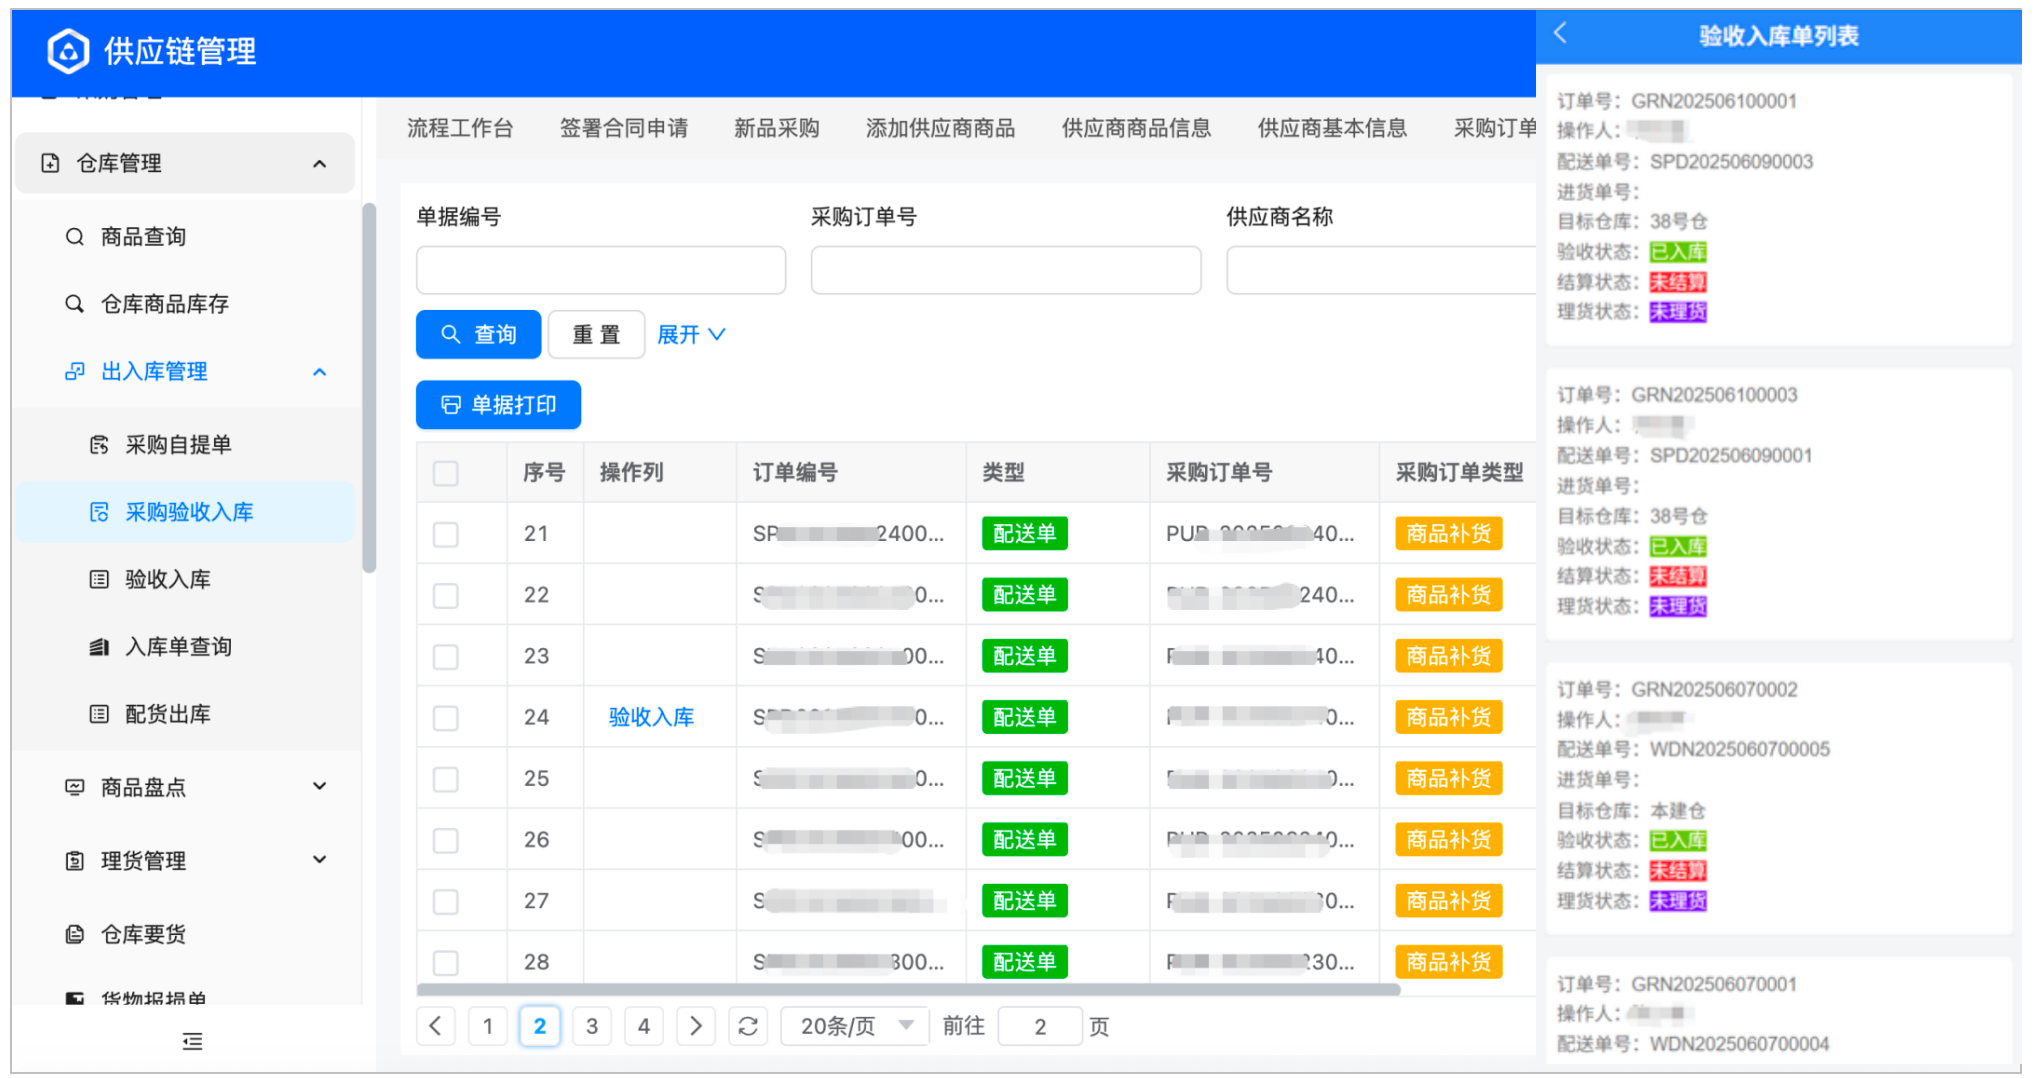Check the checkbox for row 21
The image size is (2034, 1078).
point(446,534)
